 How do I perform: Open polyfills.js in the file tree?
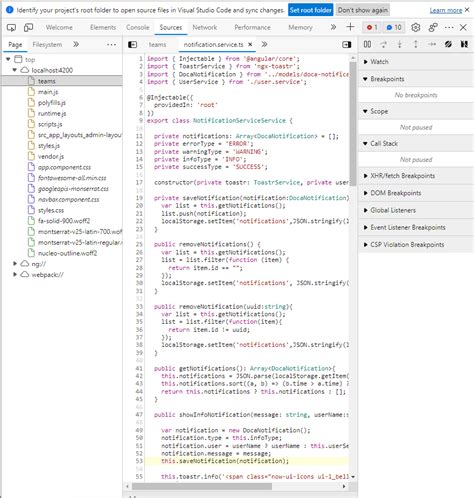pyautogui.click(x=52, y=103)
